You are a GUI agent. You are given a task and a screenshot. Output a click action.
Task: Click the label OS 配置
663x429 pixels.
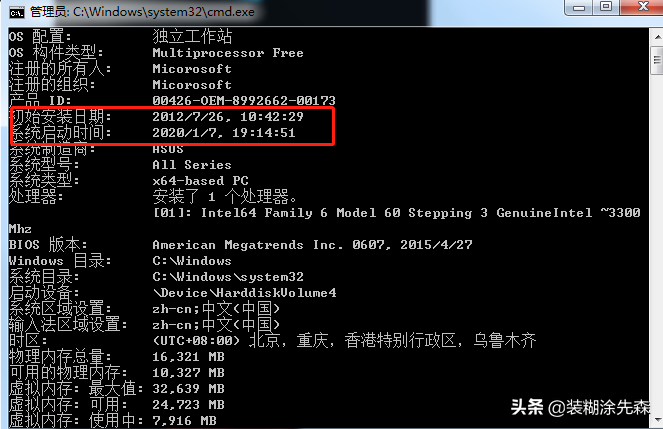40,37
